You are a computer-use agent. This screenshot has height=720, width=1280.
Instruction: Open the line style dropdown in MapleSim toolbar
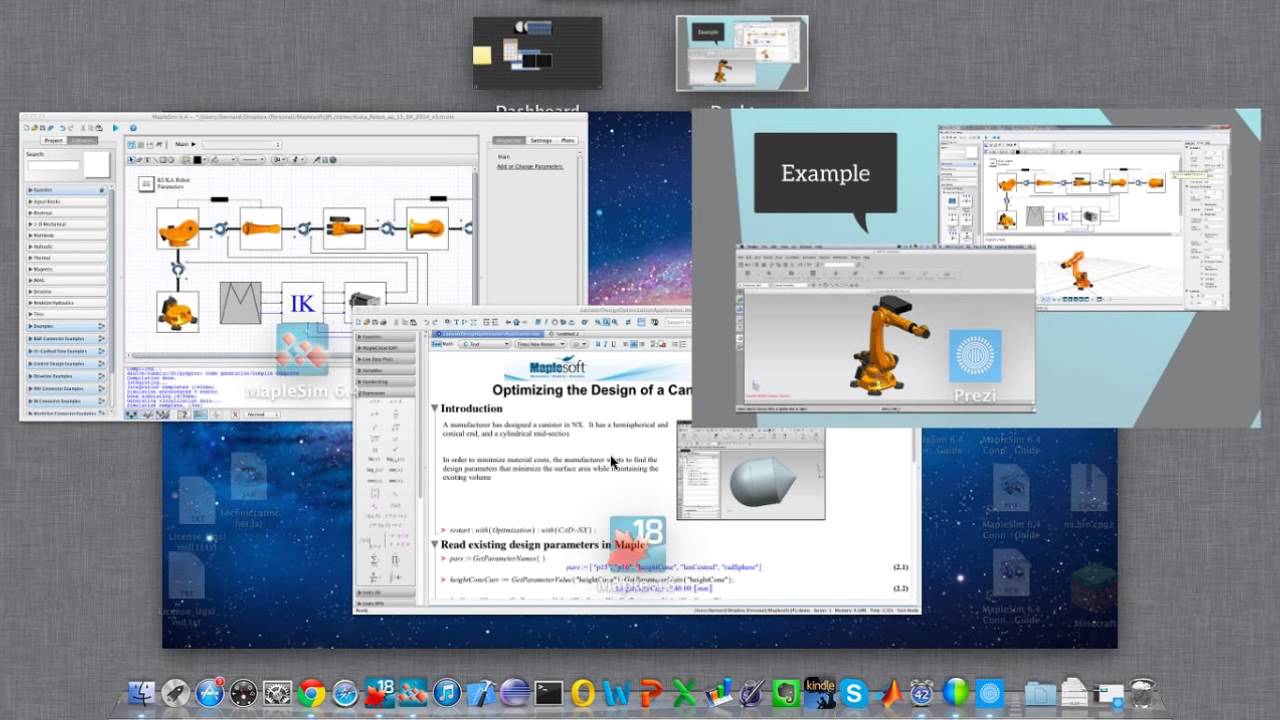click(252, 160)
